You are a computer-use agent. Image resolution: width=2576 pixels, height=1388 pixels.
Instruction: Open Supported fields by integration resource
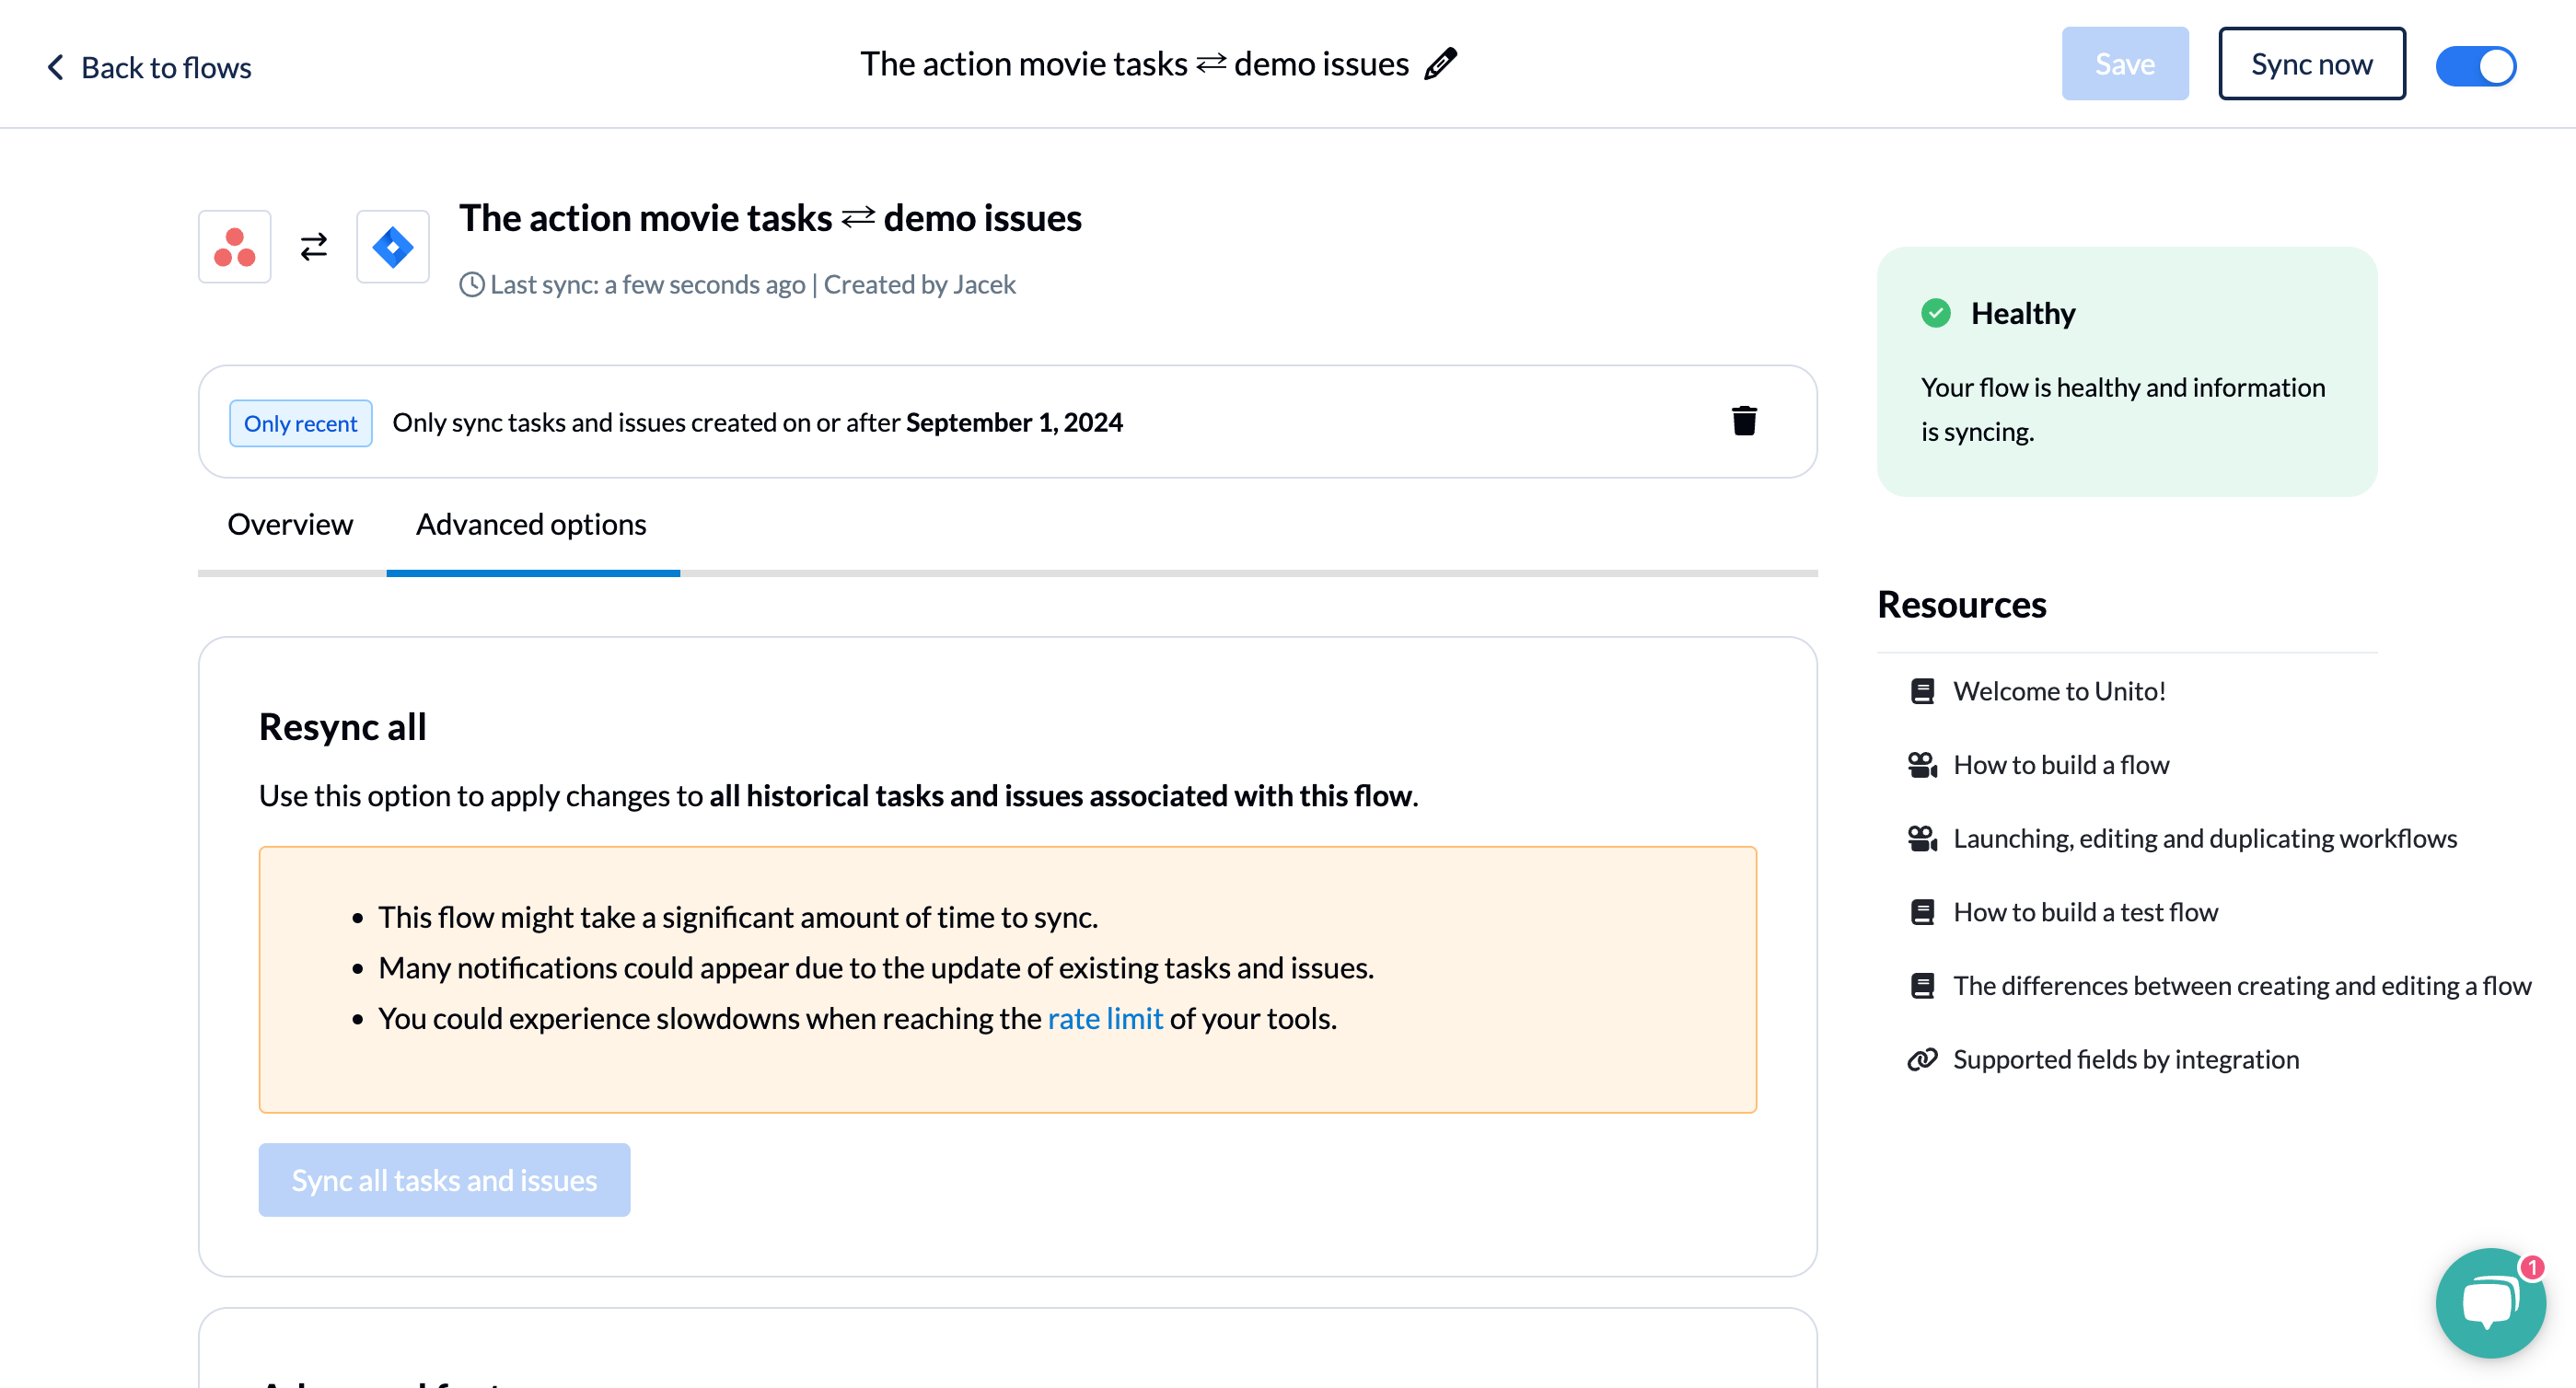pyautogui.click(x=2126, y=1059)
